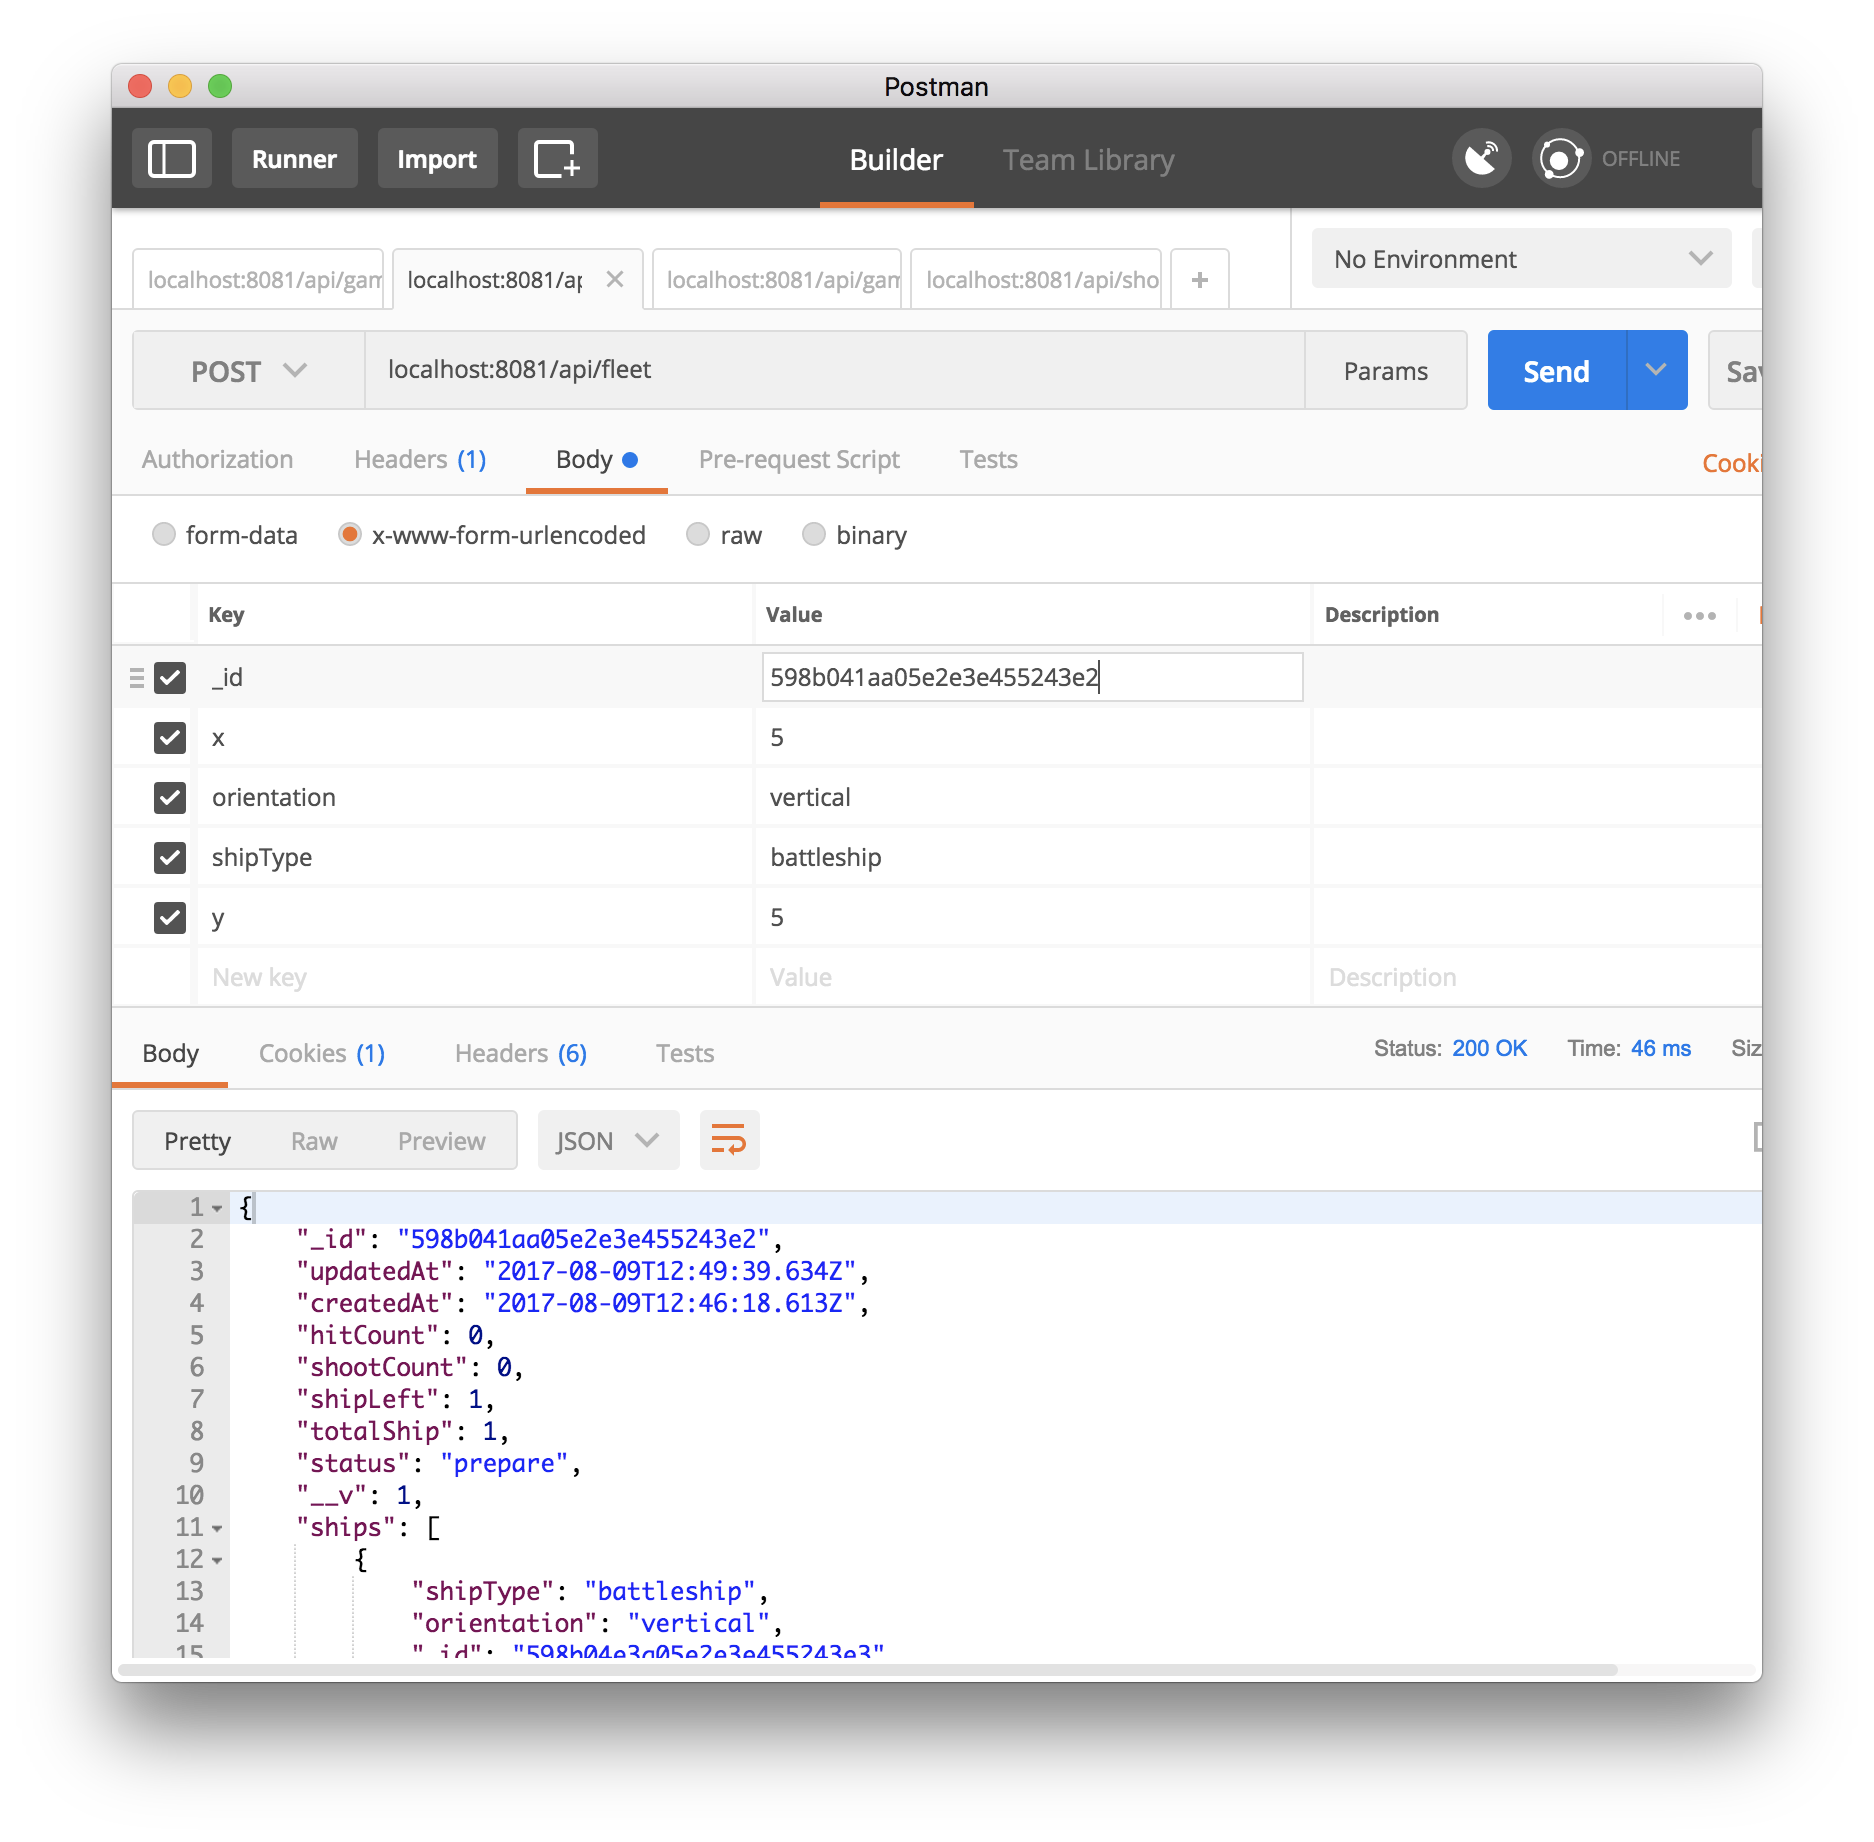This screenshot has width=1874, height=1842.
Task: Collapse the ship object at line 12
Action: [x=217, y=1560]
